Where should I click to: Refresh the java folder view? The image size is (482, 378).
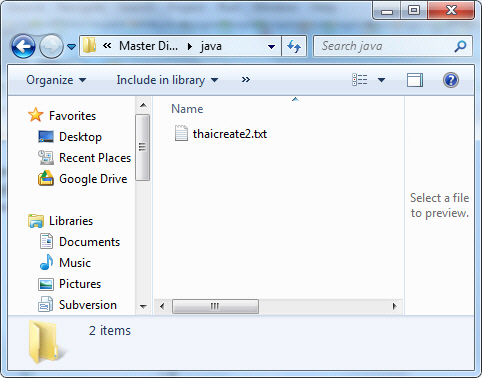(x=294, y=46)
